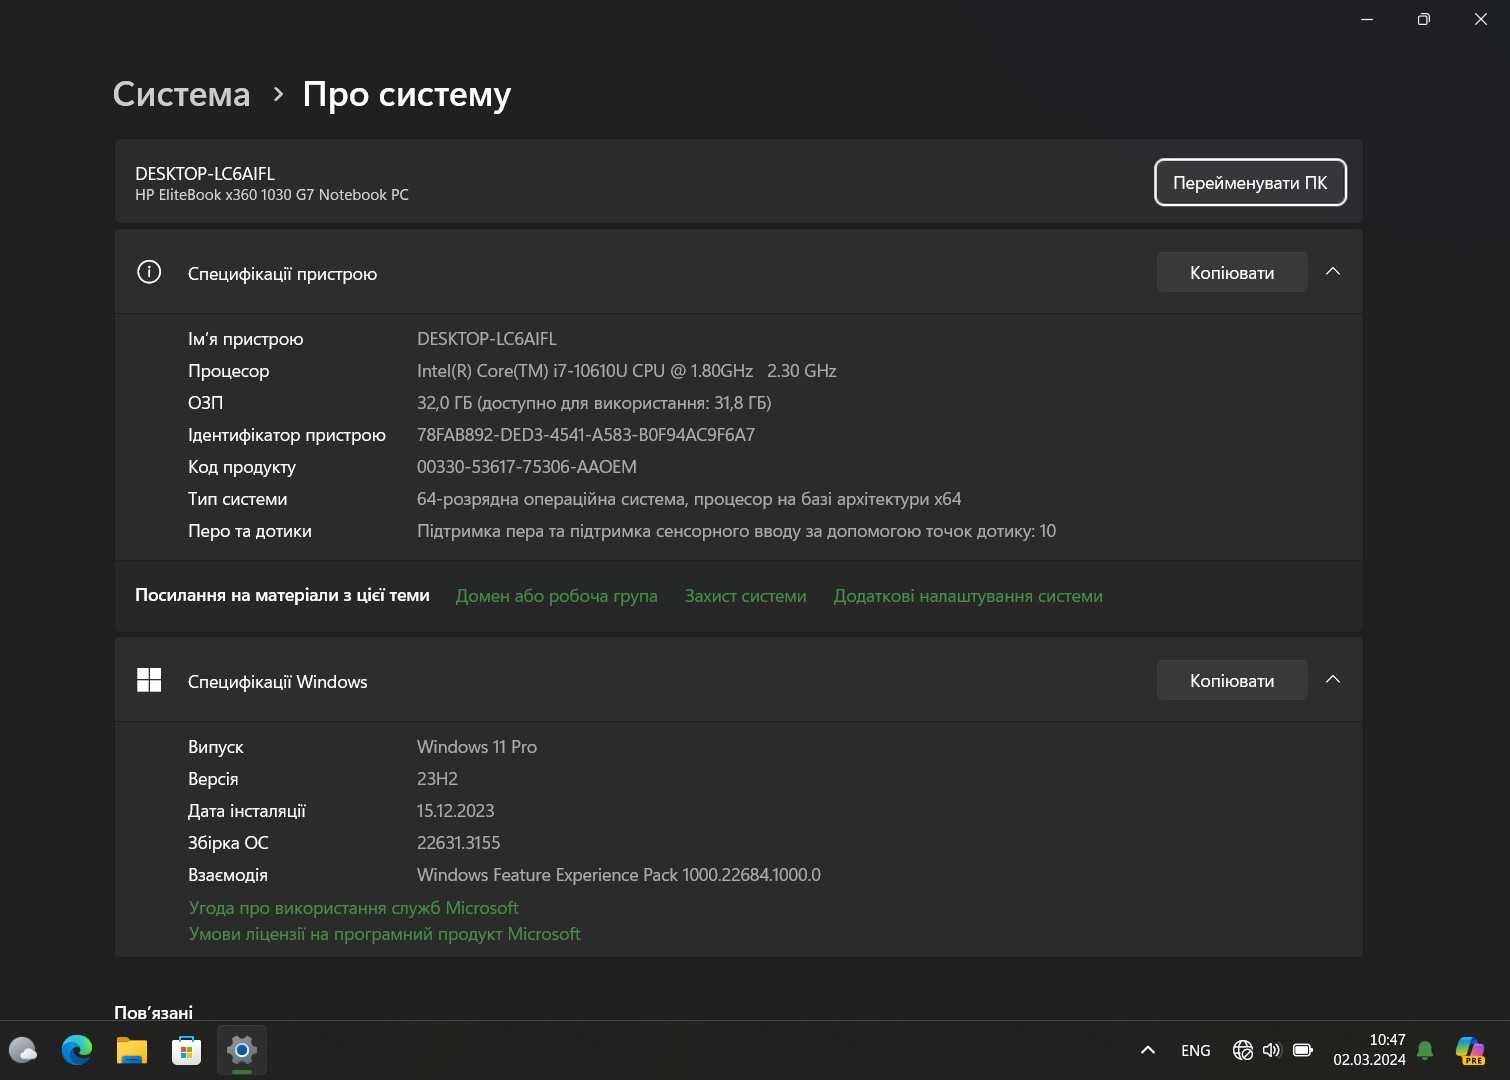Show hidden system tray icons
This screenshot has width=1510, height=1080.
click(1148, 1050)
